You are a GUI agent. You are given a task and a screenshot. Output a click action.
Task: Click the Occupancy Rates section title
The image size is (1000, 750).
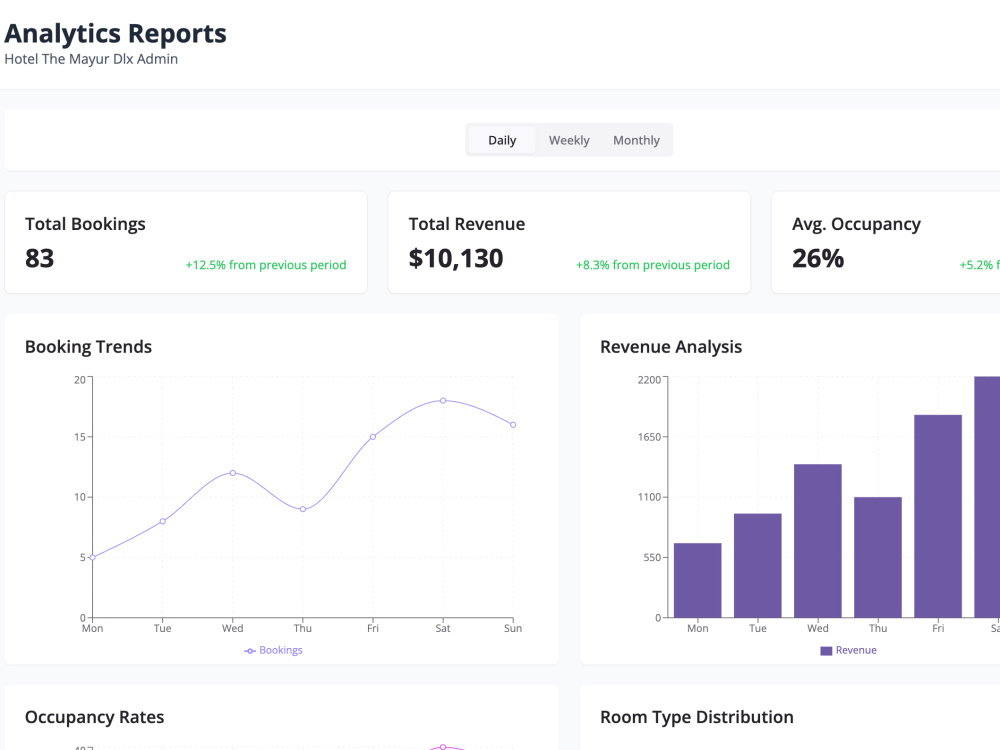(94, 717)
